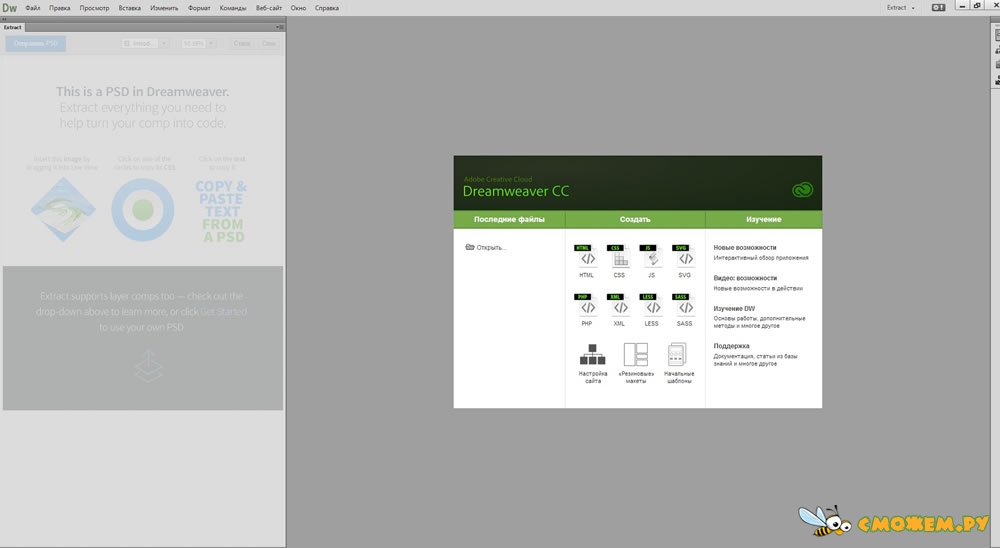
Task: Open the Окно menu
Action: click(298, 8)
